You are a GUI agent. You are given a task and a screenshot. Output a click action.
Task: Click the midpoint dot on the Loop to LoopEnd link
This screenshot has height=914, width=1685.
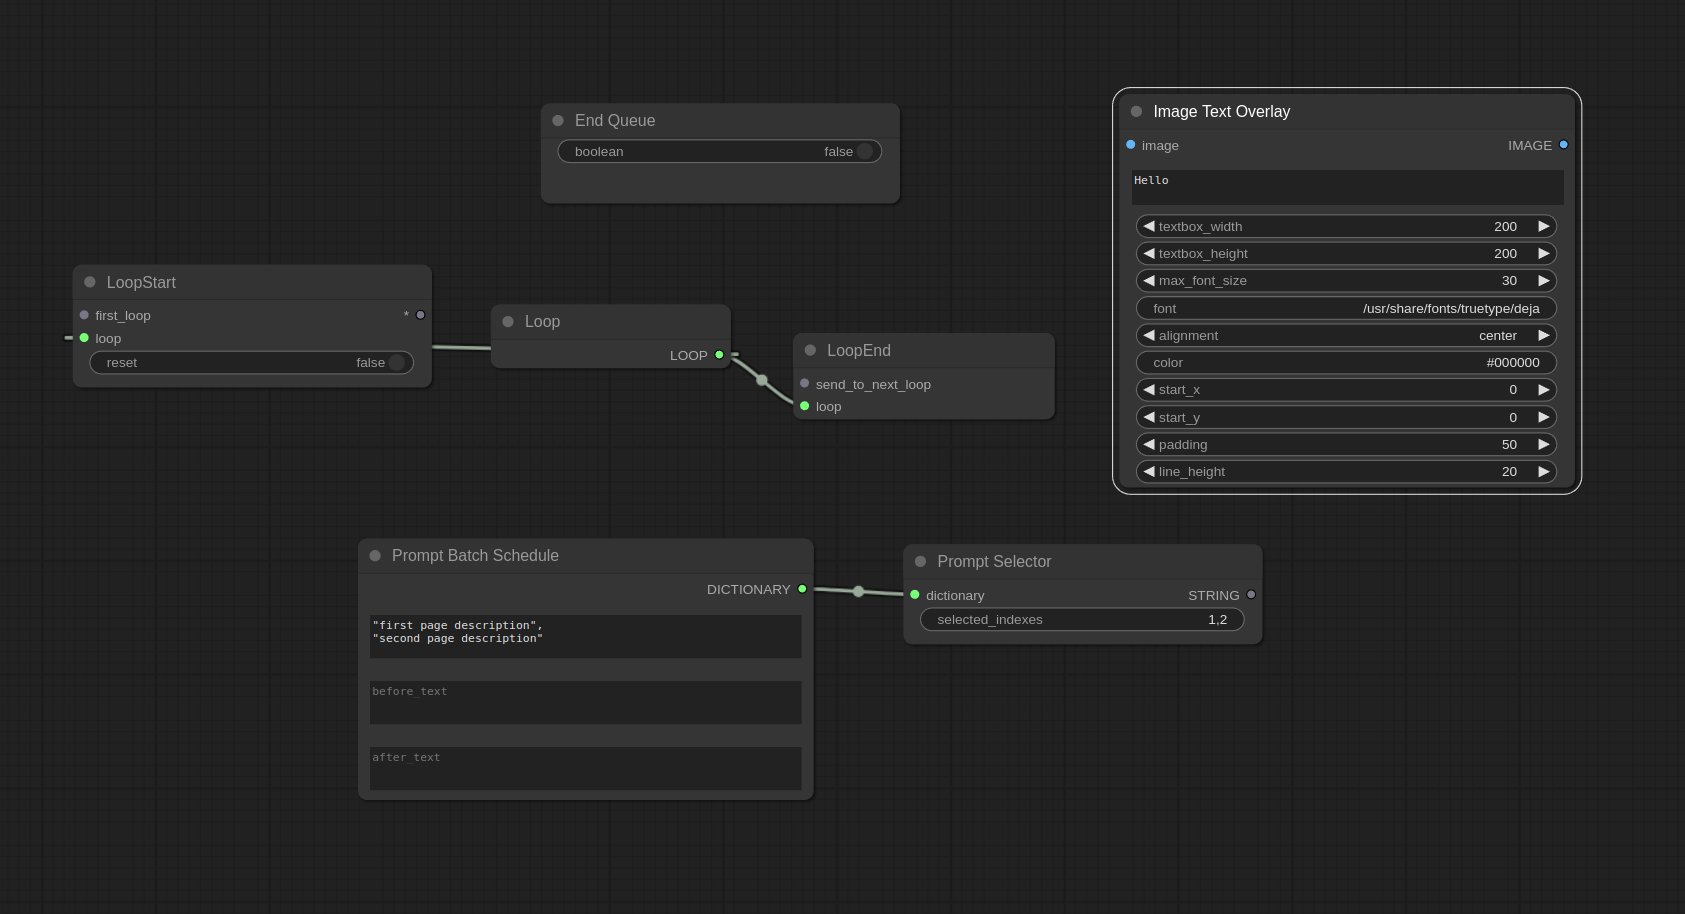pos(762,380)
